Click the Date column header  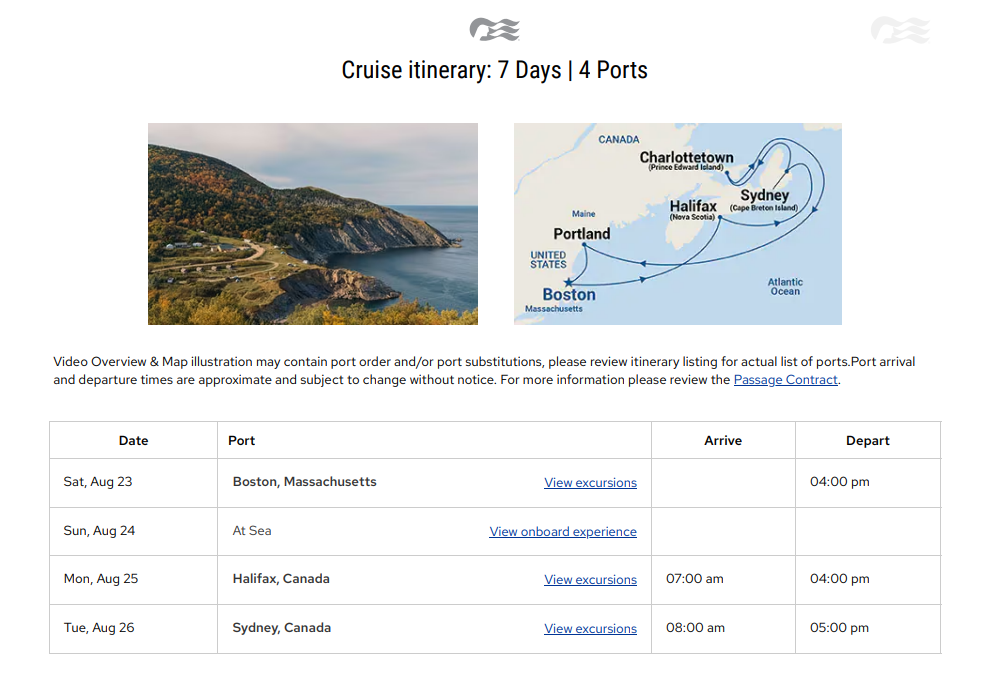pos(133,440)
